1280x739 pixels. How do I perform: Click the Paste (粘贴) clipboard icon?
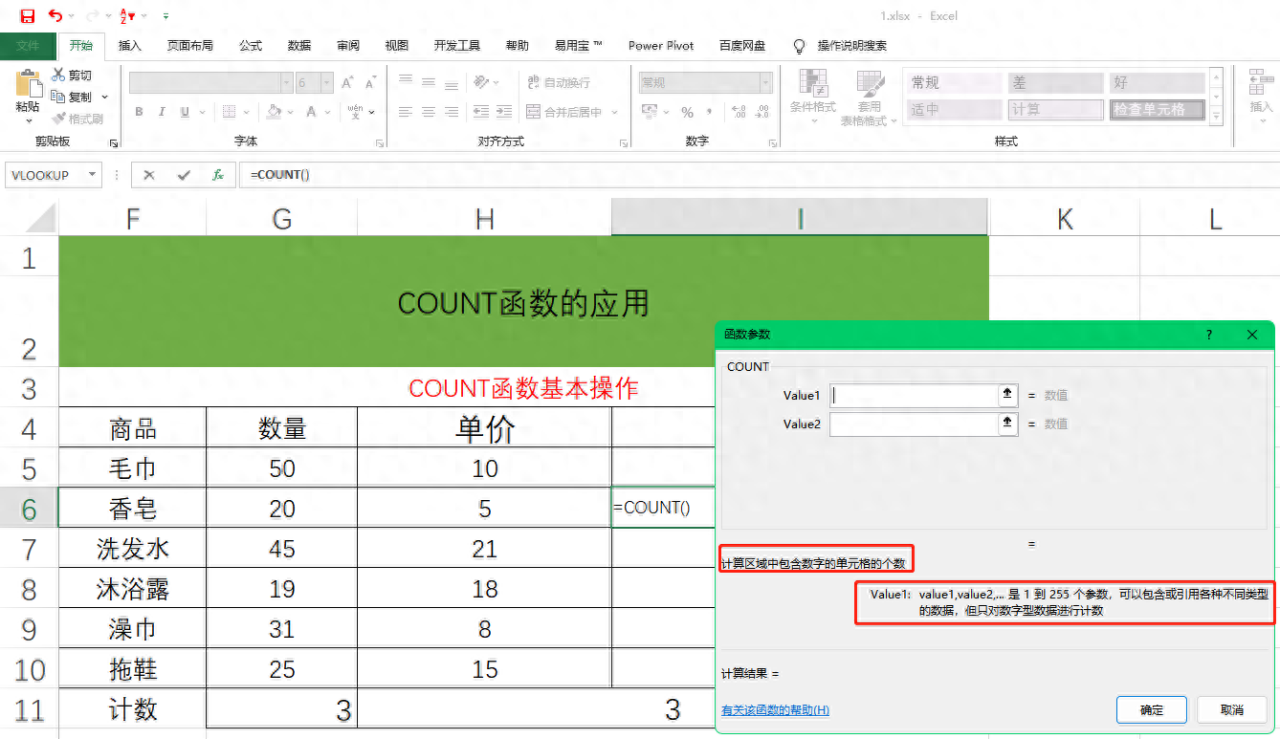click(28, 82)
